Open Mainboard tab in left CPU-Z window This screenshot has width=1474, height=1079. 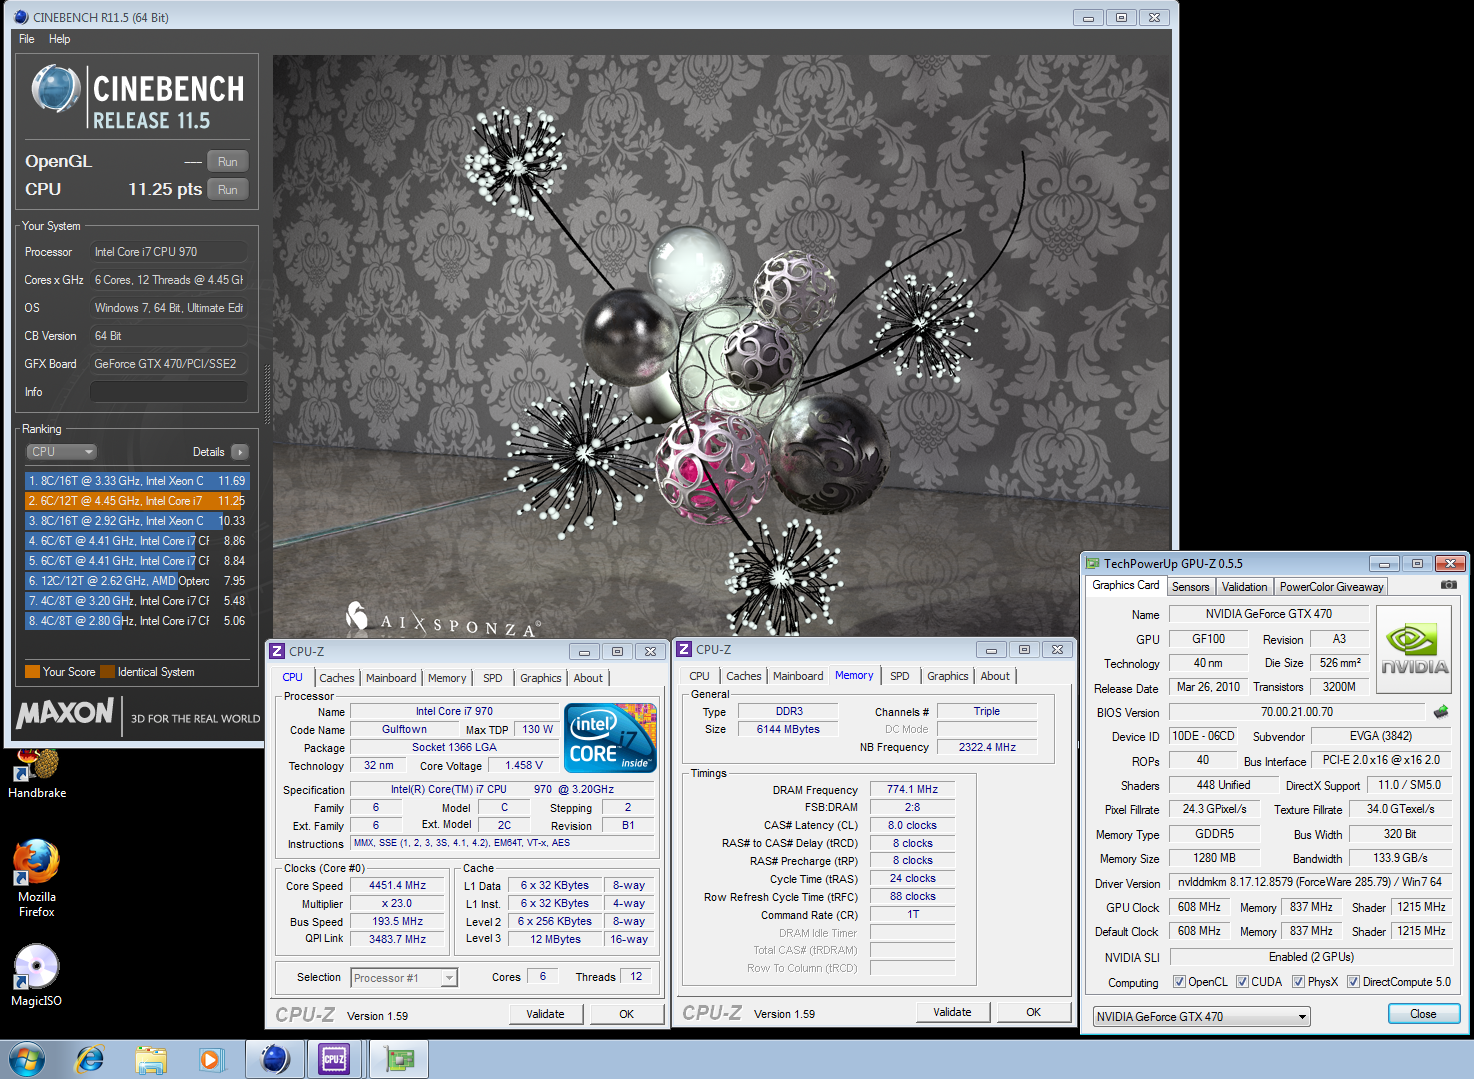[x=391, y=678]
